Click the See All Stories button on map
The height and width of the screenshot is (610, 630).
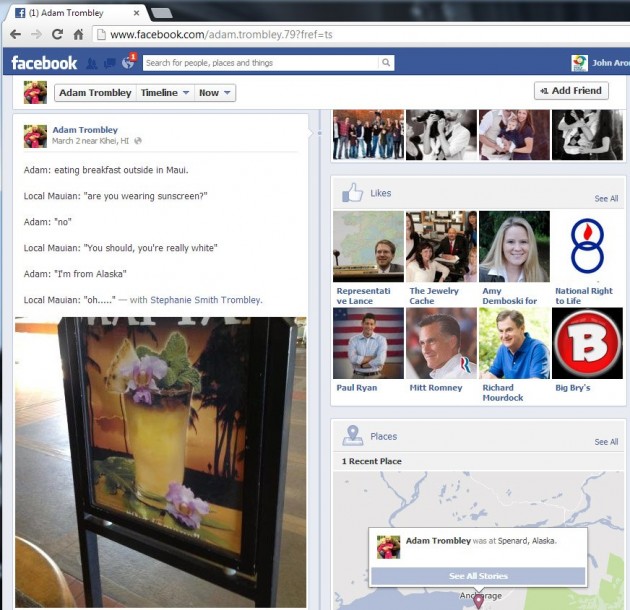point(477,576)
